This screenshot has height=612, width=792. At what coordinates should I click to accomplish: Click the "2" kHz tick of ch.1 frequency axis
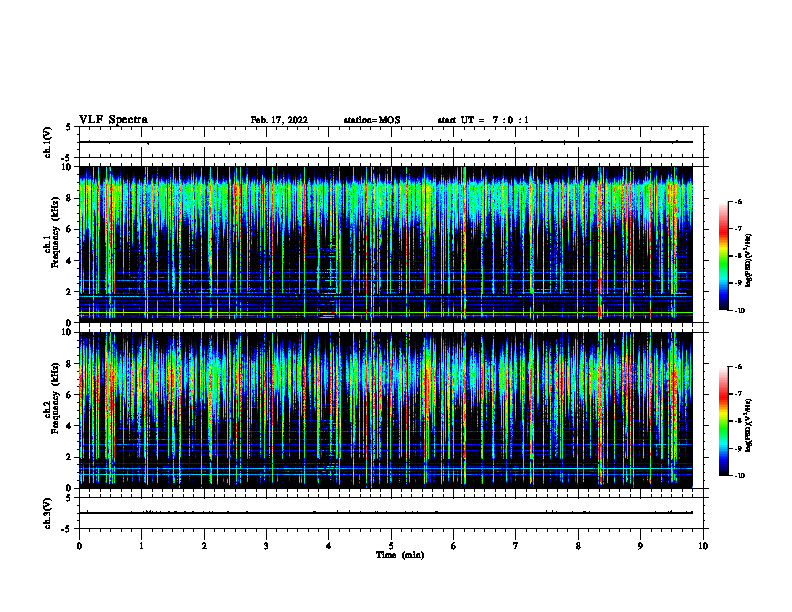(70, 292)
